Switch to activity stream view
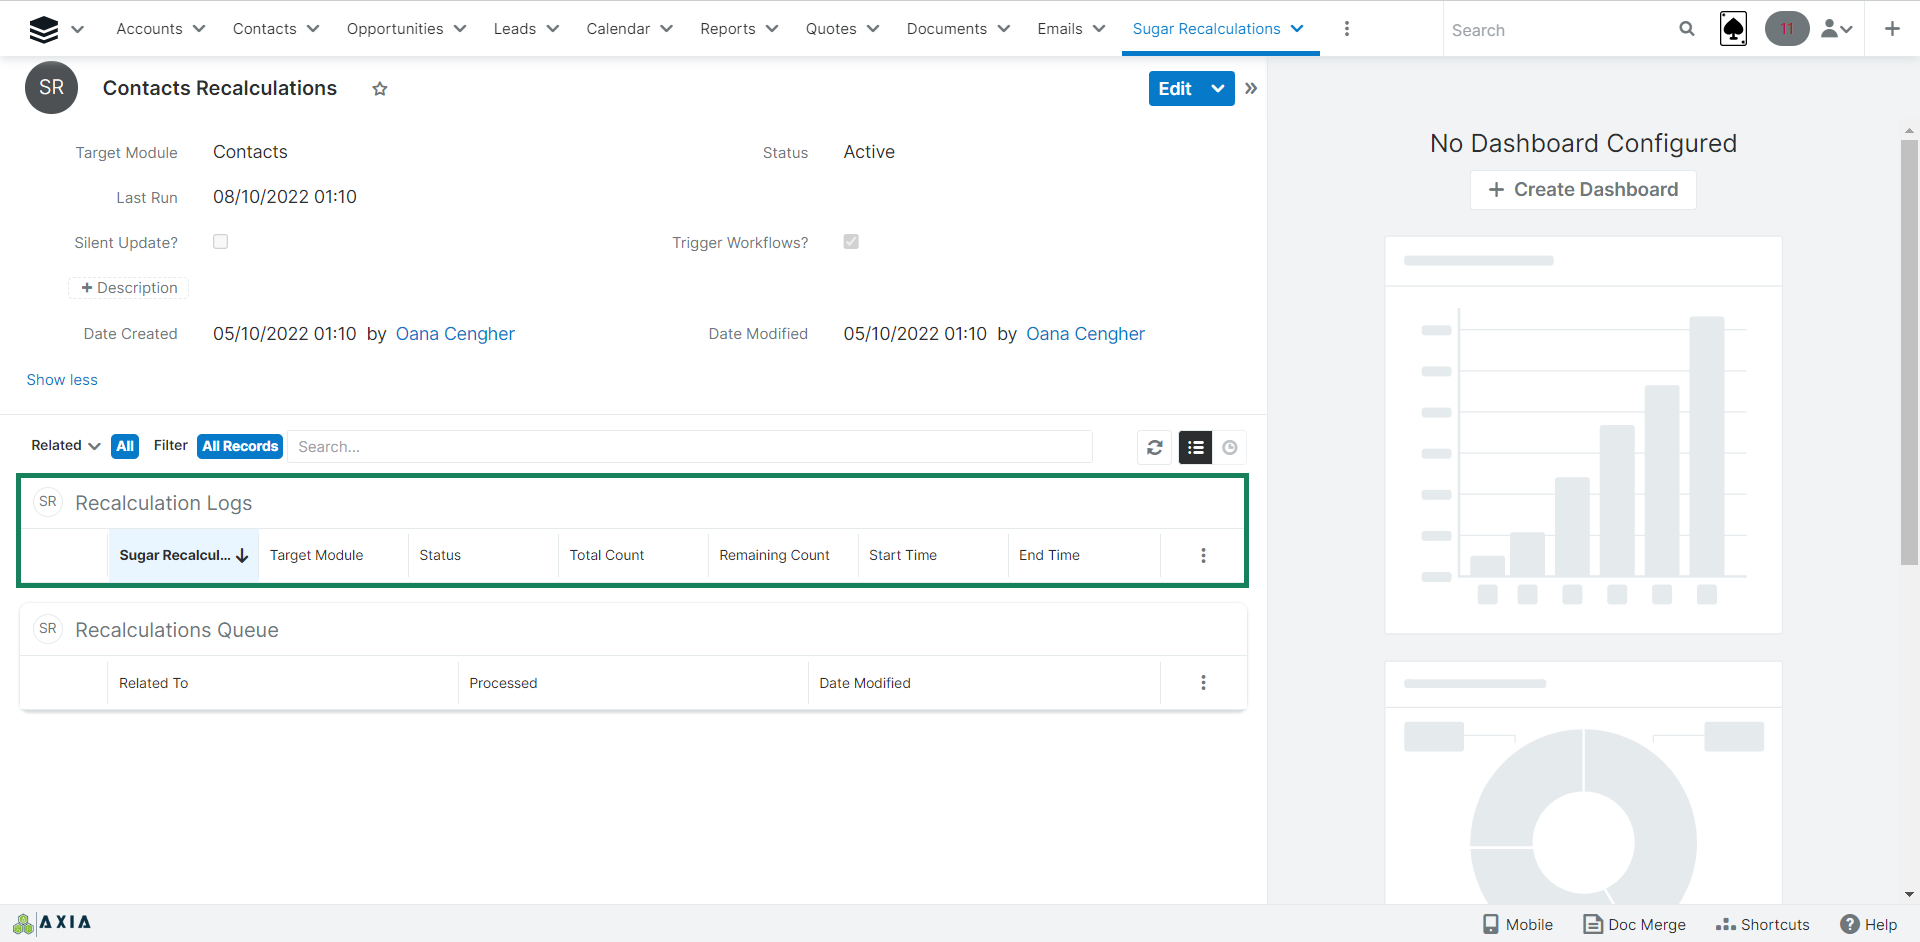This screenshot has width=1920, height=942. pyautogui.click(x=1230, y=448)
